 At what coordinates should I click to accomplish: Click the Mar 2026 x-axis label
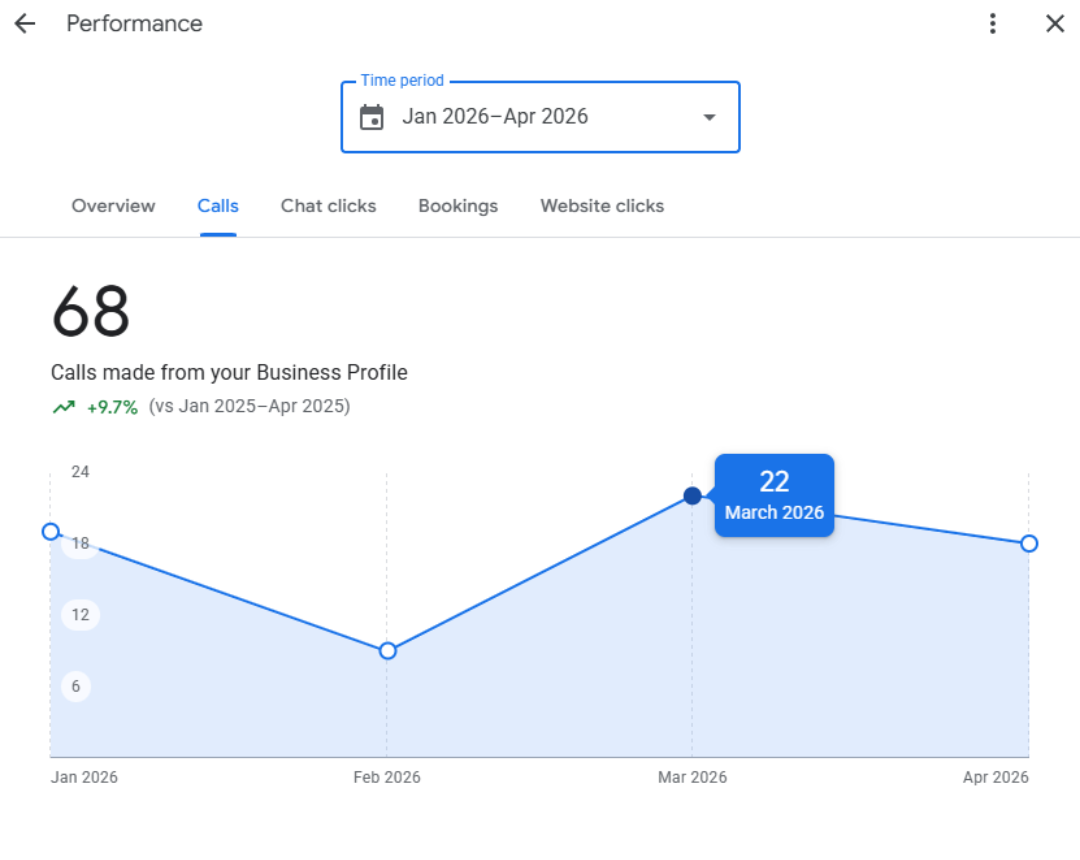coord(692,777)
